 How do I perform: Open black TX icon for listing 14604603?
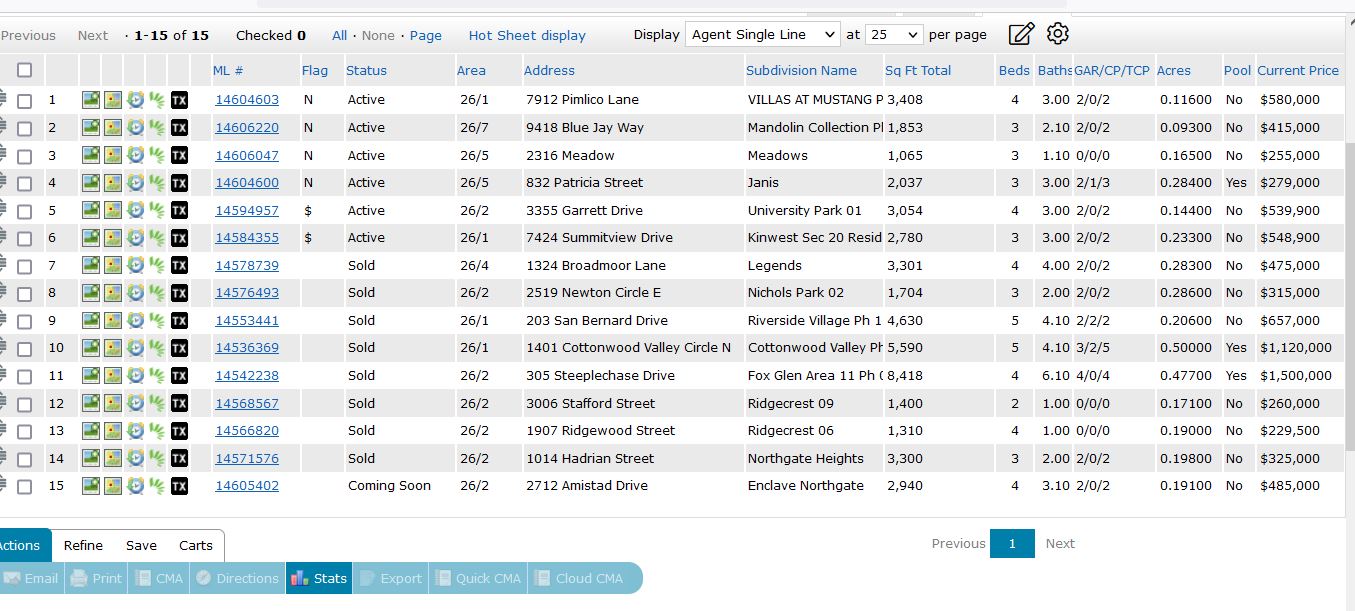point(179,100)
